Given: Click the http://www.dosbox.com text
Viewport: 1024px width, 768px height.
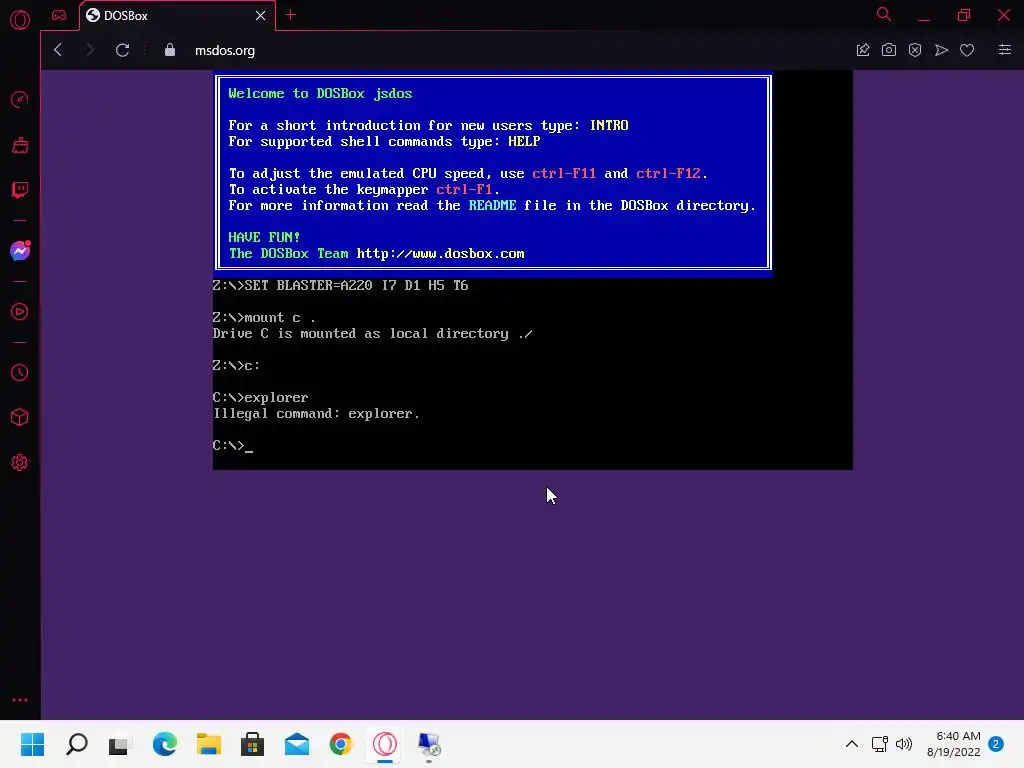Looking at the screenshot, I should point(440,253).
